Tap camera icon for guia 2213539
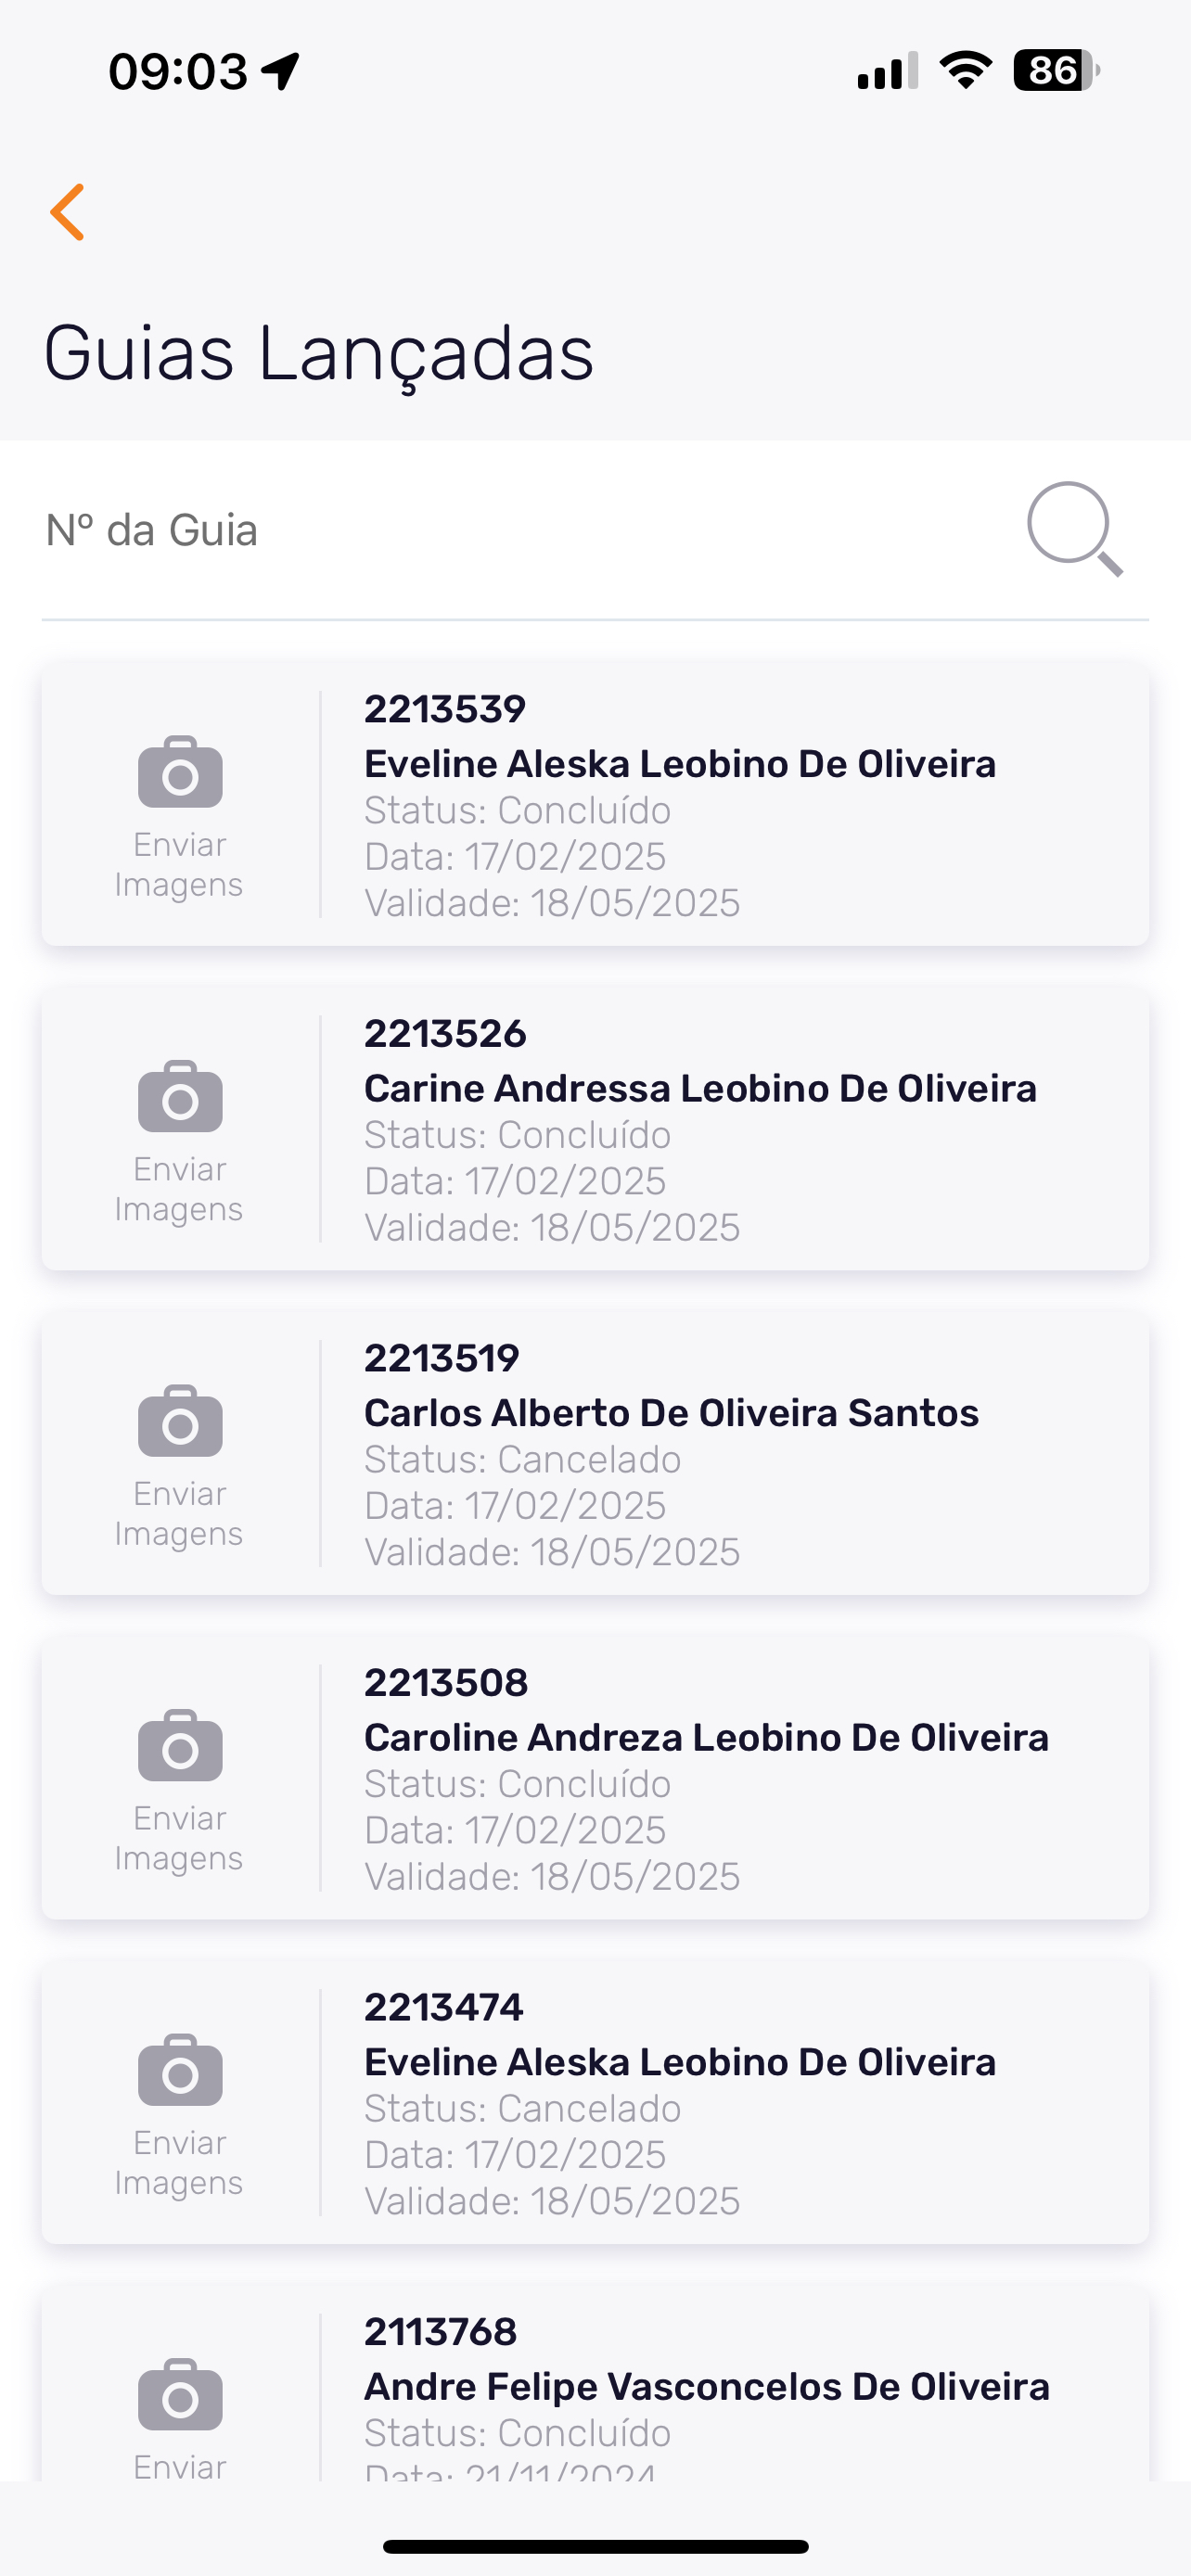Viewport: 1191px width, 2576px height. pyautogui.click(x=180, y=772)
